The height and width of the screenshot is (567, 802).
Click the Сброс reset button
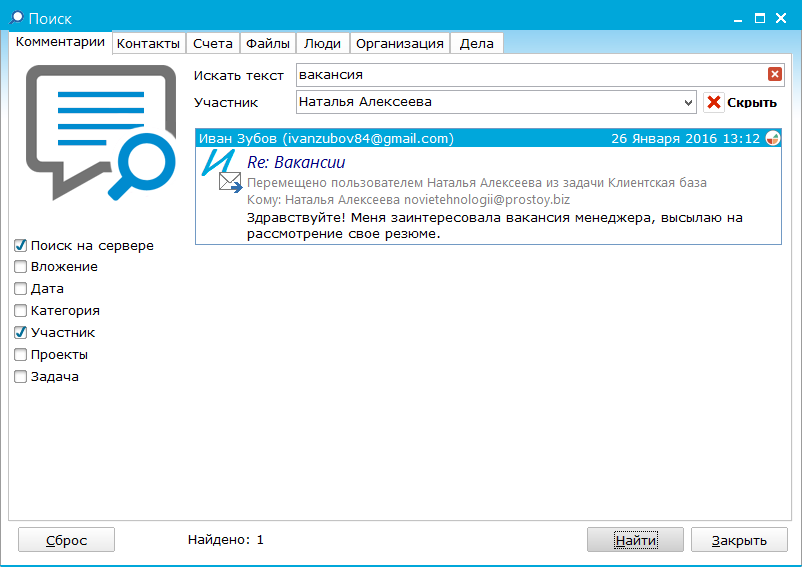click(66, 540)
